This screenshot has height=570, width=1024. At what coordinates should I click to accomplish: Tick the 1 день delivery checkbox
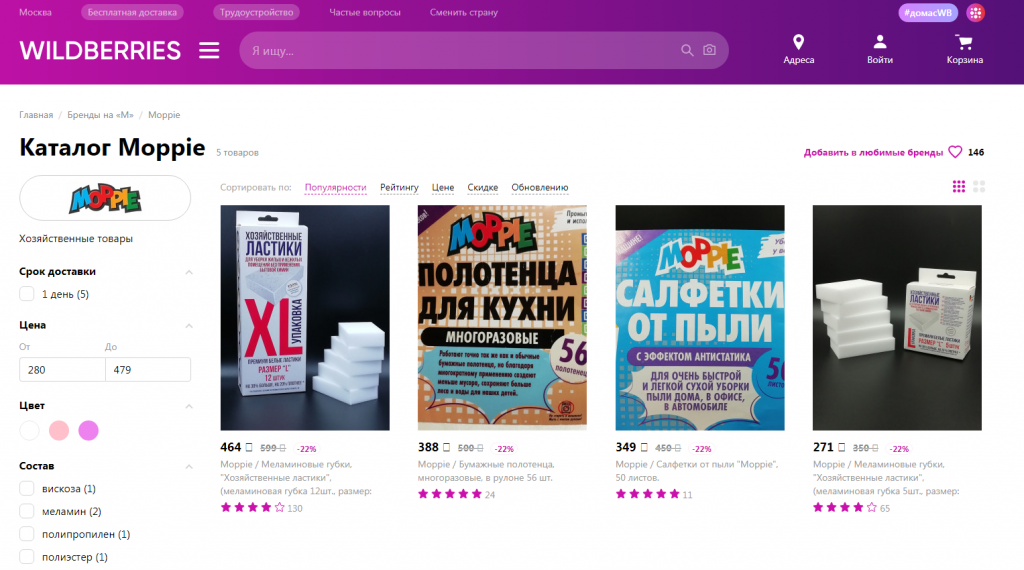(27, 294)
